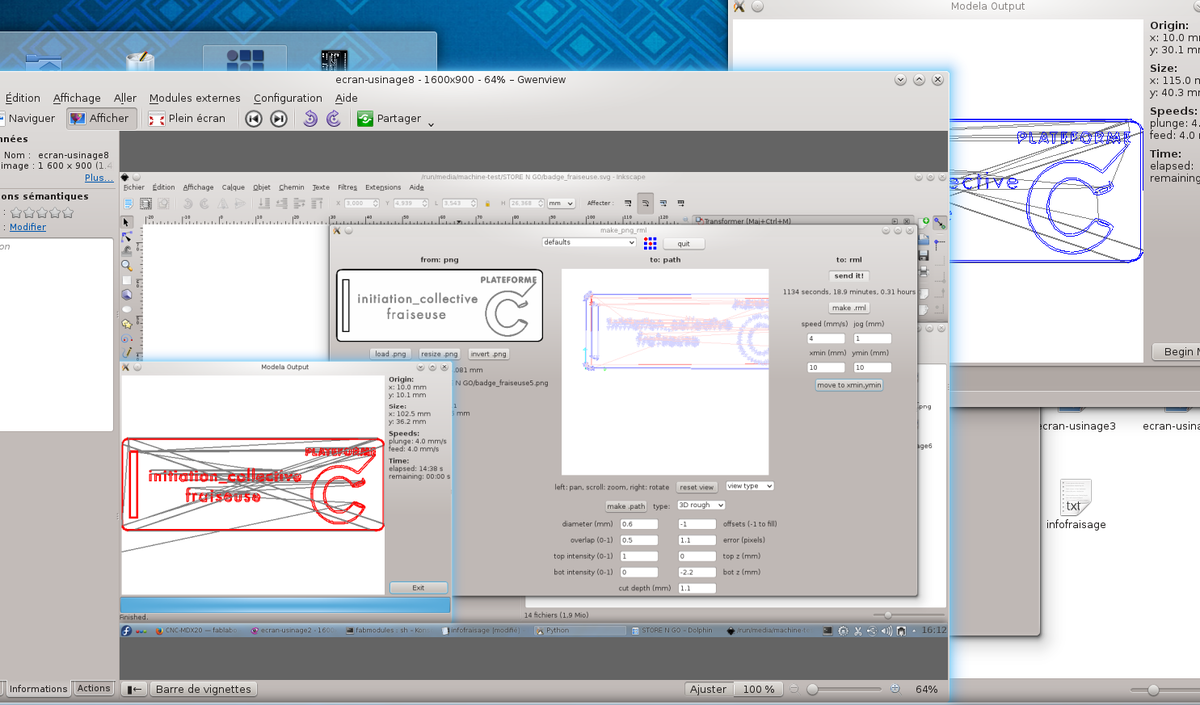This screenshot has height=705, width=1200.
Task: Toggle the Ajuster fit-to-window button
Action: pyautogui.click(x=708, y=689)
